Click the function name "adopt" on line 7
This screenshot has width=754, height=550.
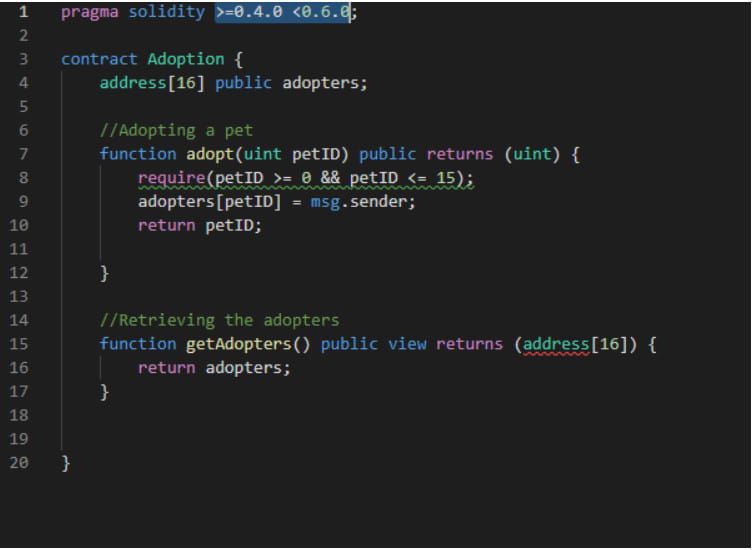[x=210, y=154]
